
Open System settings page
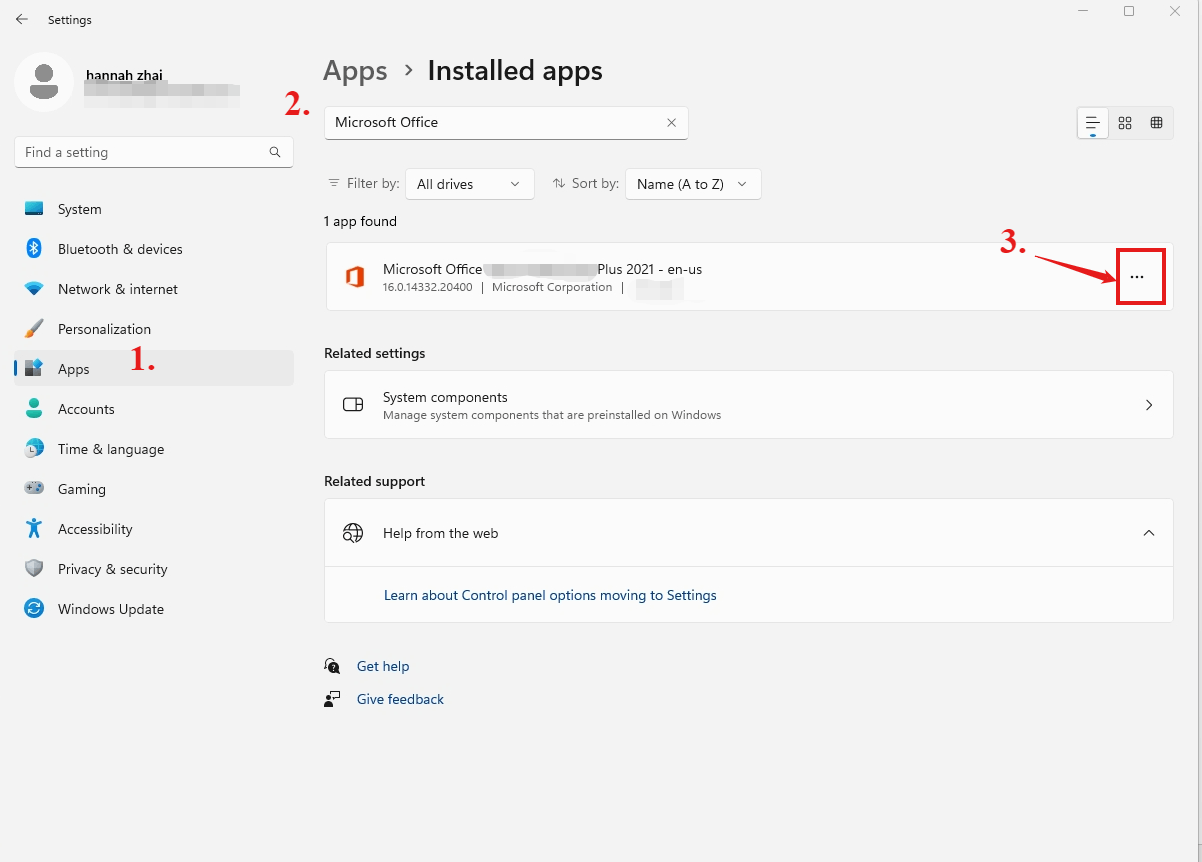click(x=154, y=209)
